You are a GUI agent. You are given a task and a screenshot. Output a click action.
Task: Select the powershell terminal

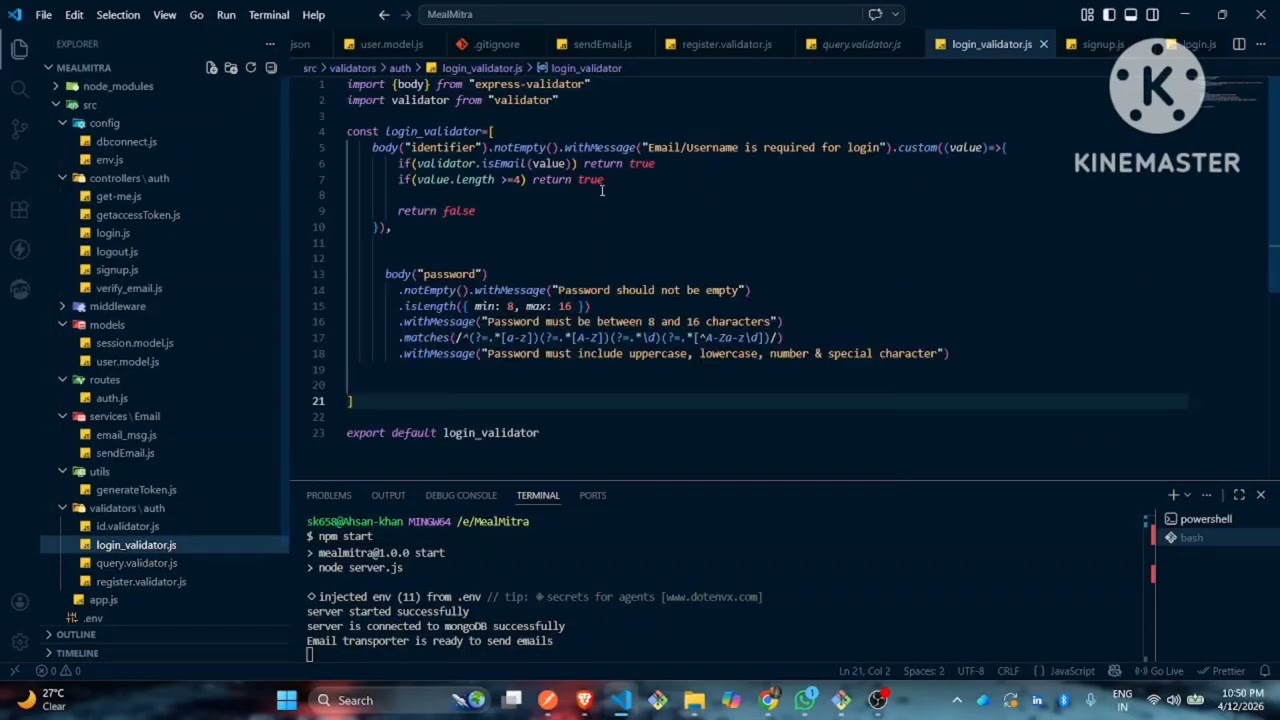(x=1205, y=519)
